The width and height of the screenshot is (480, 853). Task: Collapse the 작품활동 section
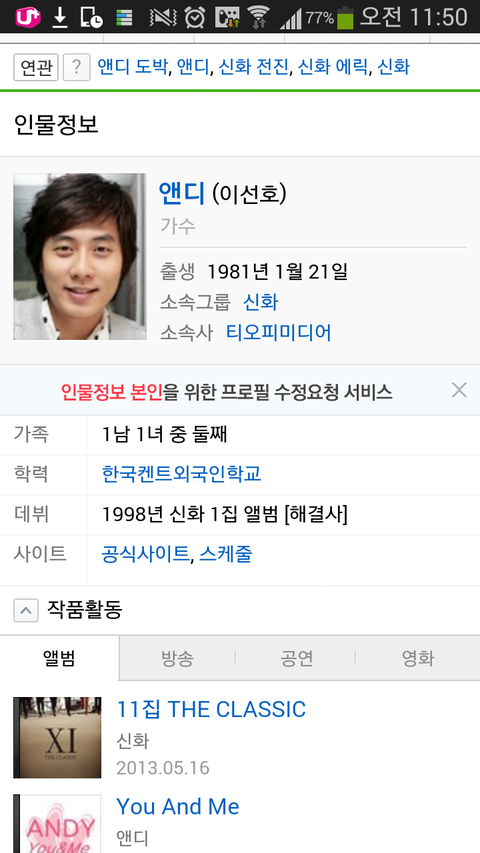tap(26, 610)
